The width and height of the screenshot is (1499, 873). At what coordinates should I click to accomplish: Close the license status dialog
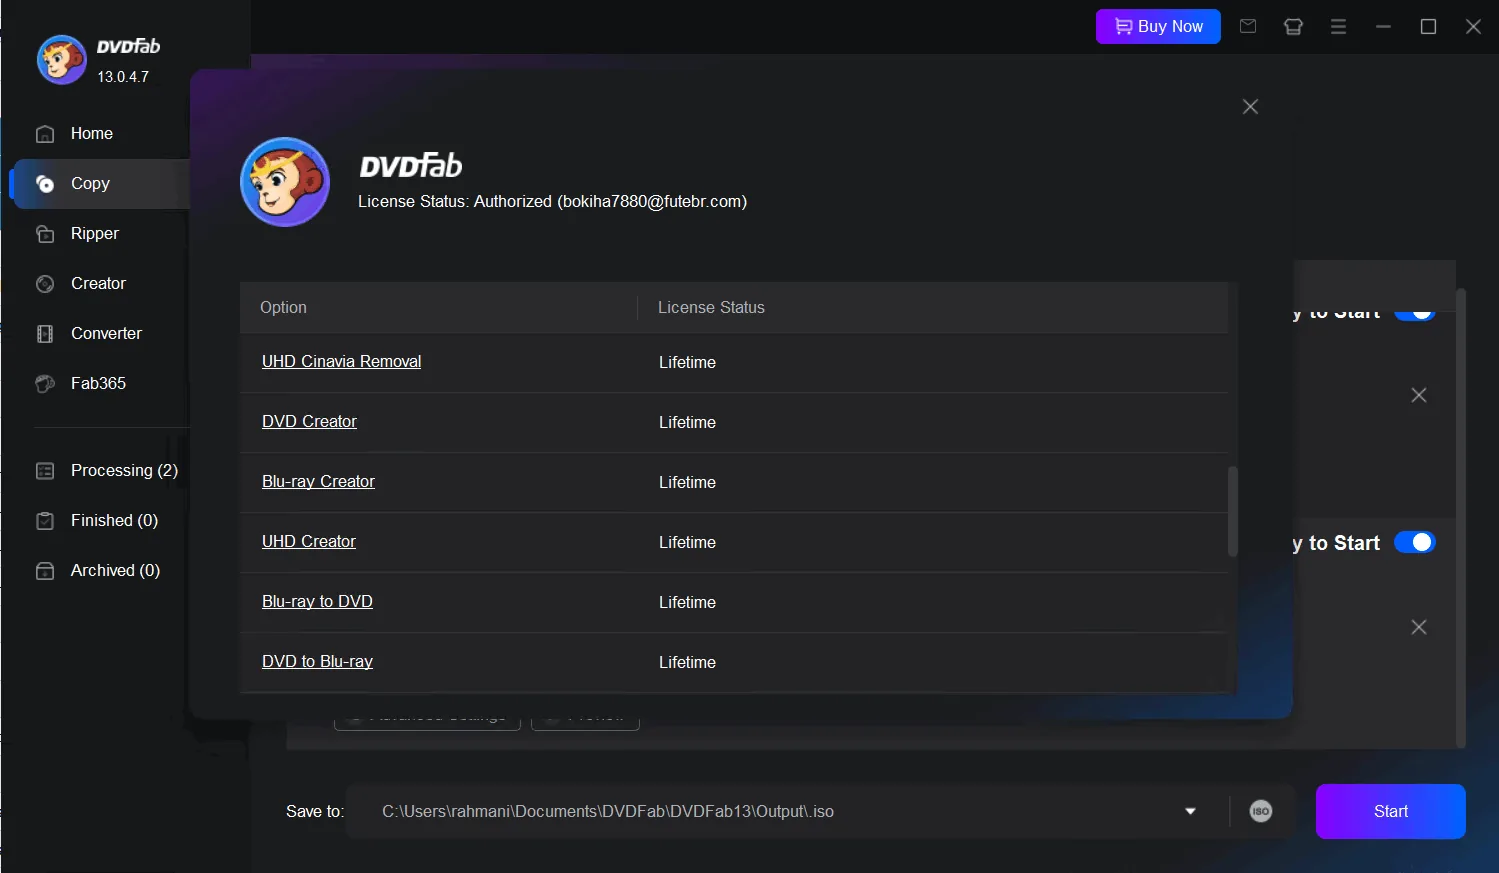coord(1250,107)
